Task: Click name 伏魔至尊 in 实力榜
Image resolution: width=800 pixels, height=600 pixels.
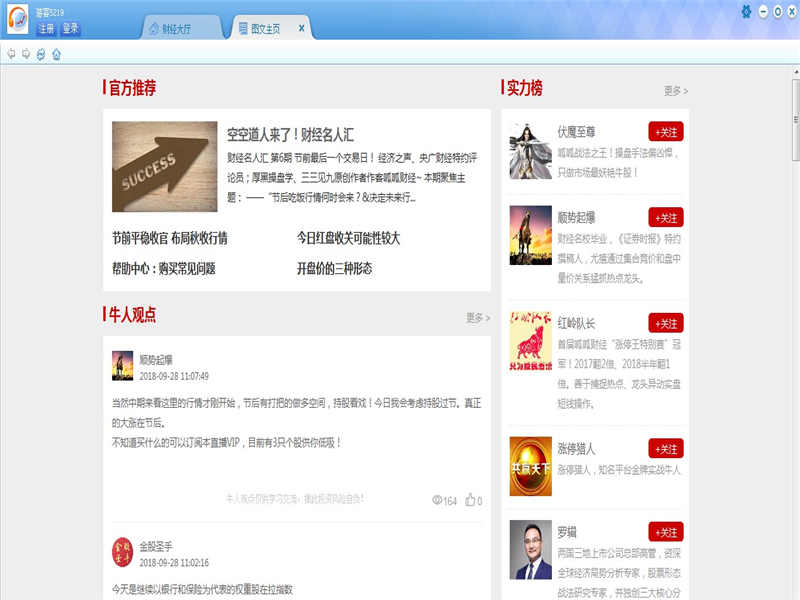Action: click(x=576, y=132)
